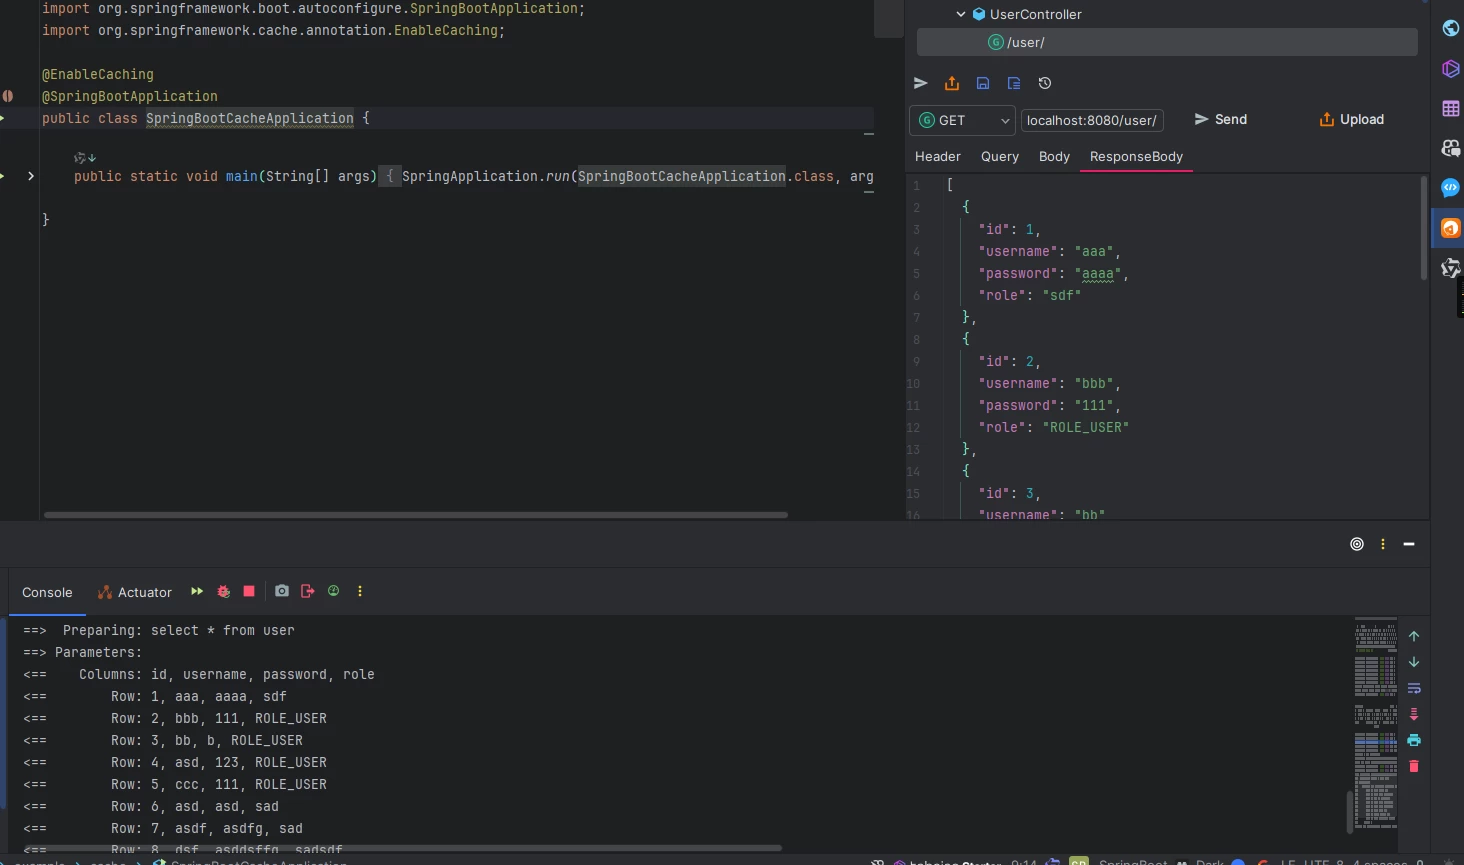Toggle scroll to end in the console
The width and height of the screenshot is (1464, 865).
[1414, 714]
